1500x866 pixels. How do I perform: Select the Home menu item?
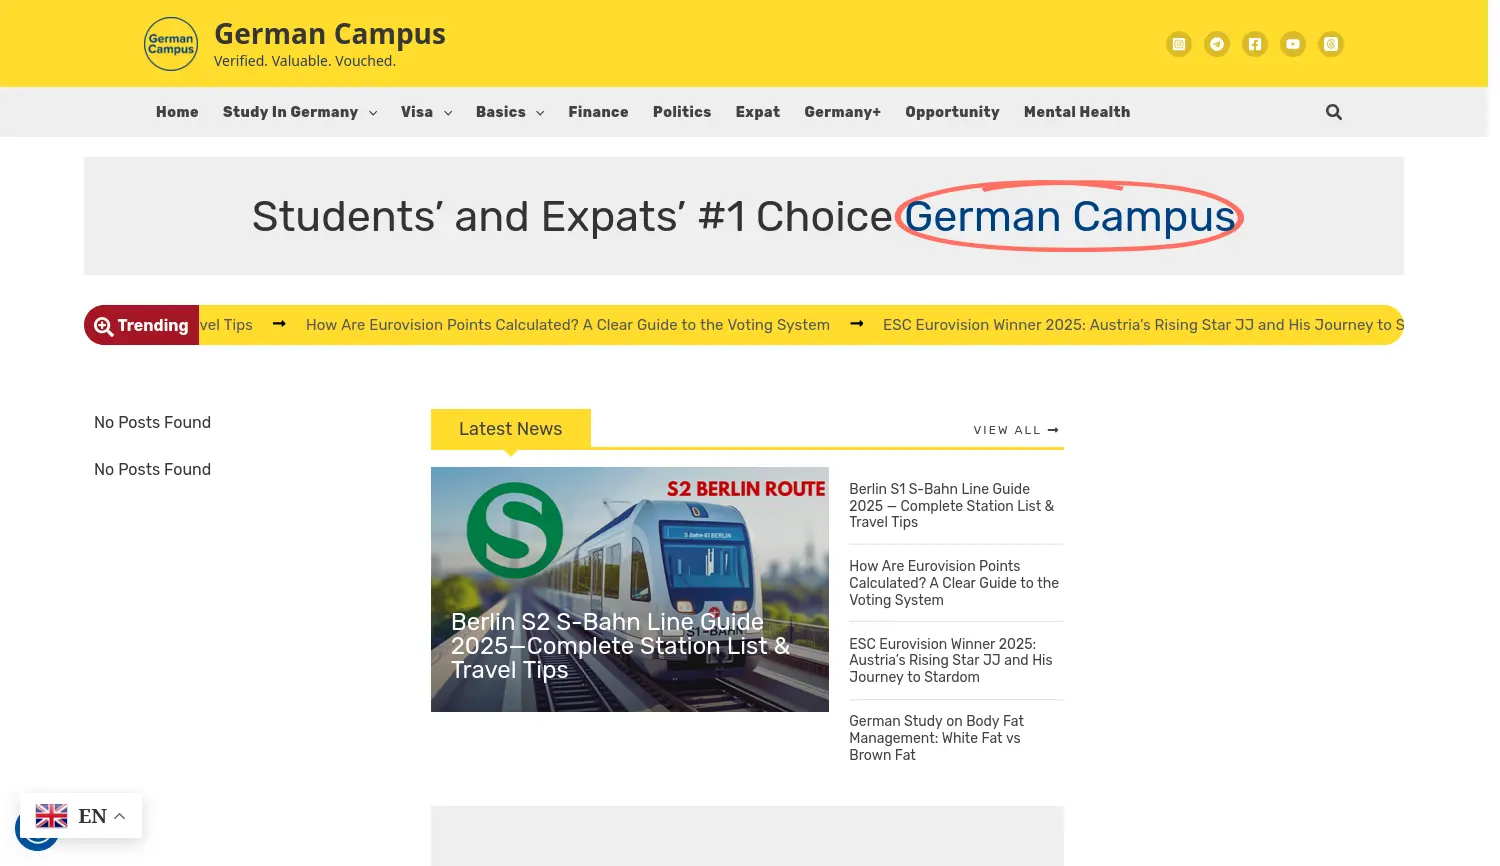(x=177, y=112)
